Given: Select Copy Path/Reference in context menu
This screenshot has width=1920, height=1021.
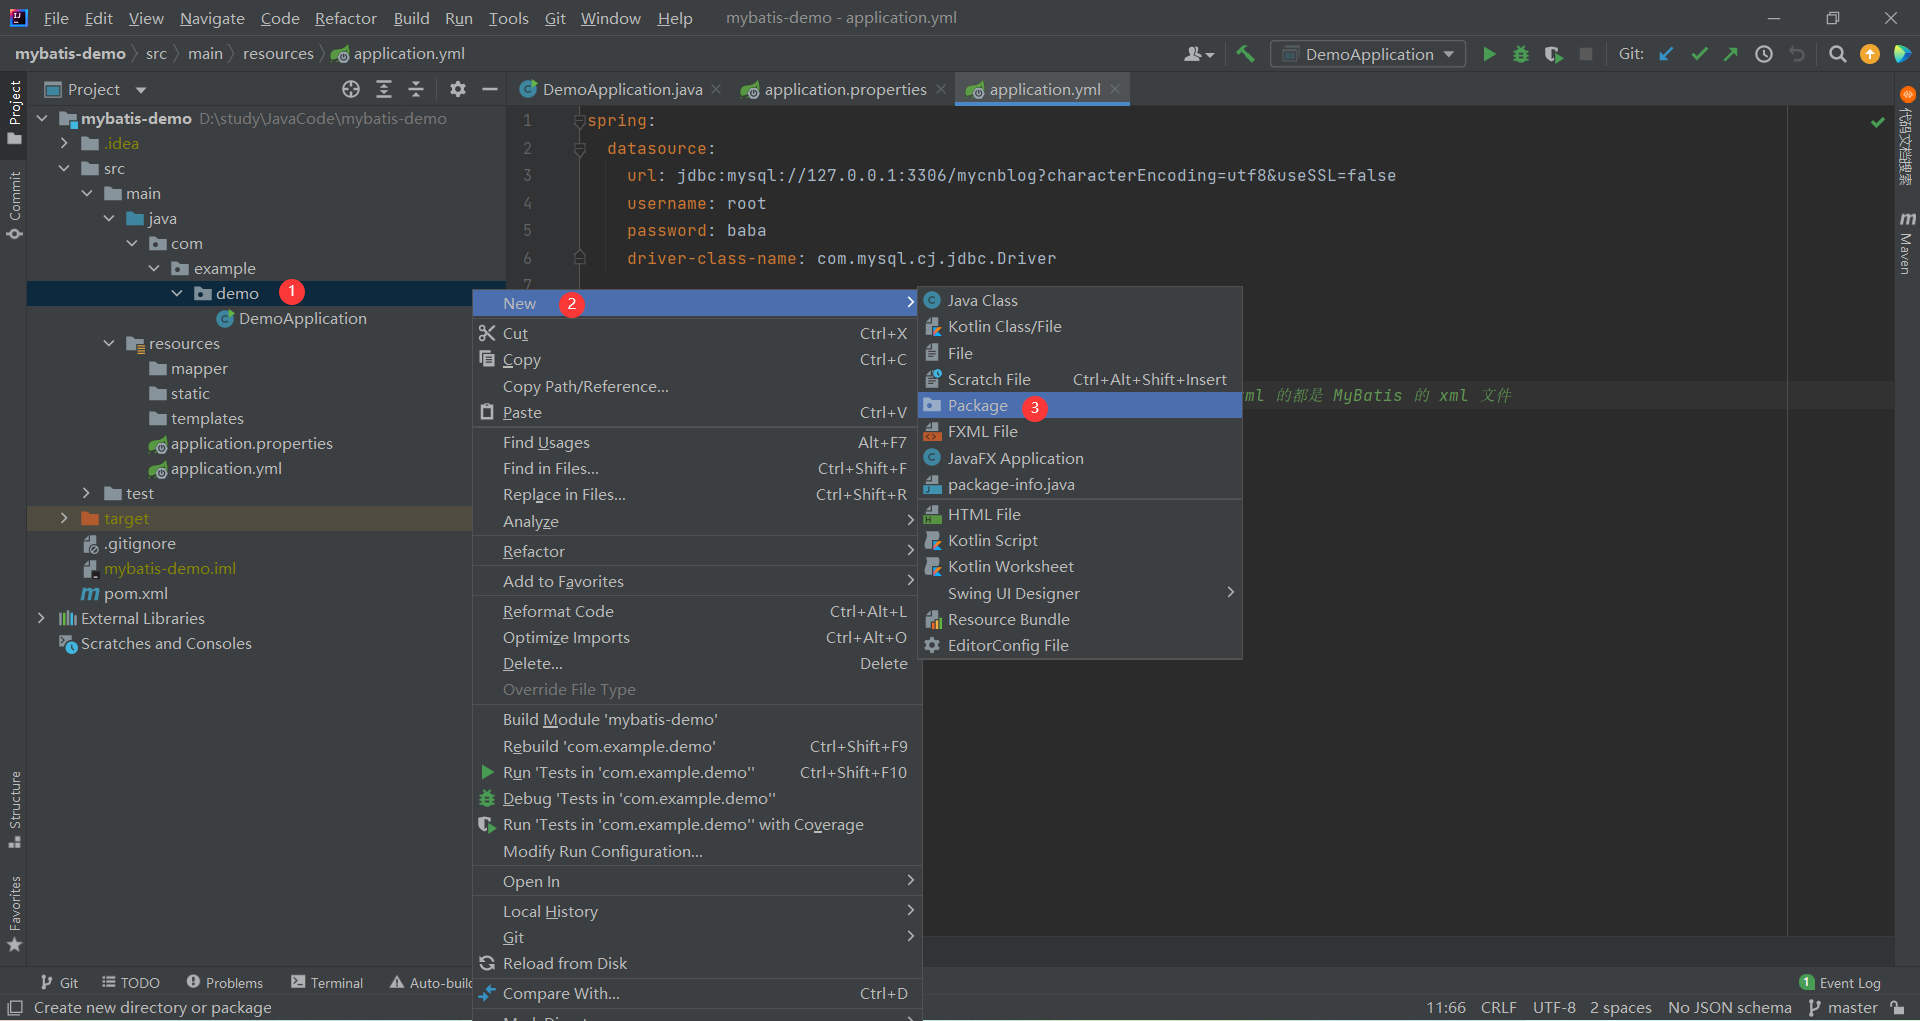Looking at the screenshot, I should coord(696,386).
